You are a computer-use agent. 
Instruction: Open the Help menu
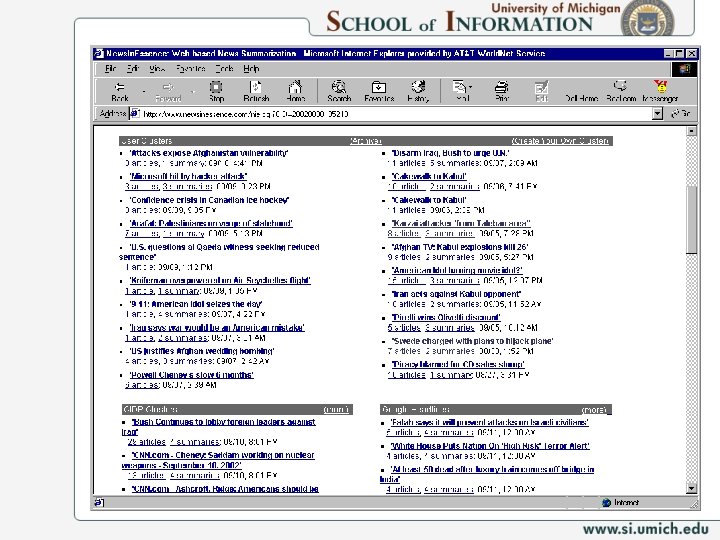coord(251,69)
